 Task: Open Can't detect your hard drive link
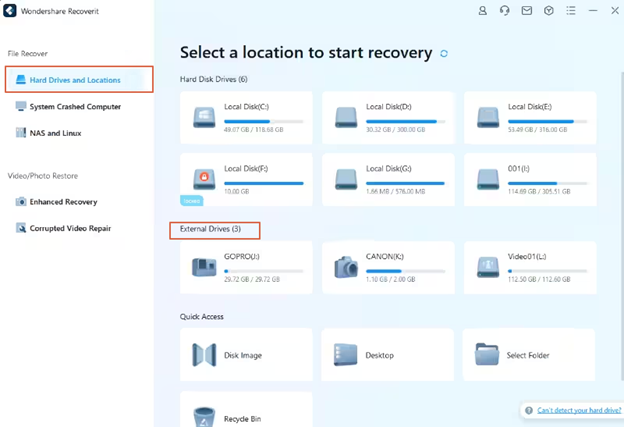tap(579, 410)
